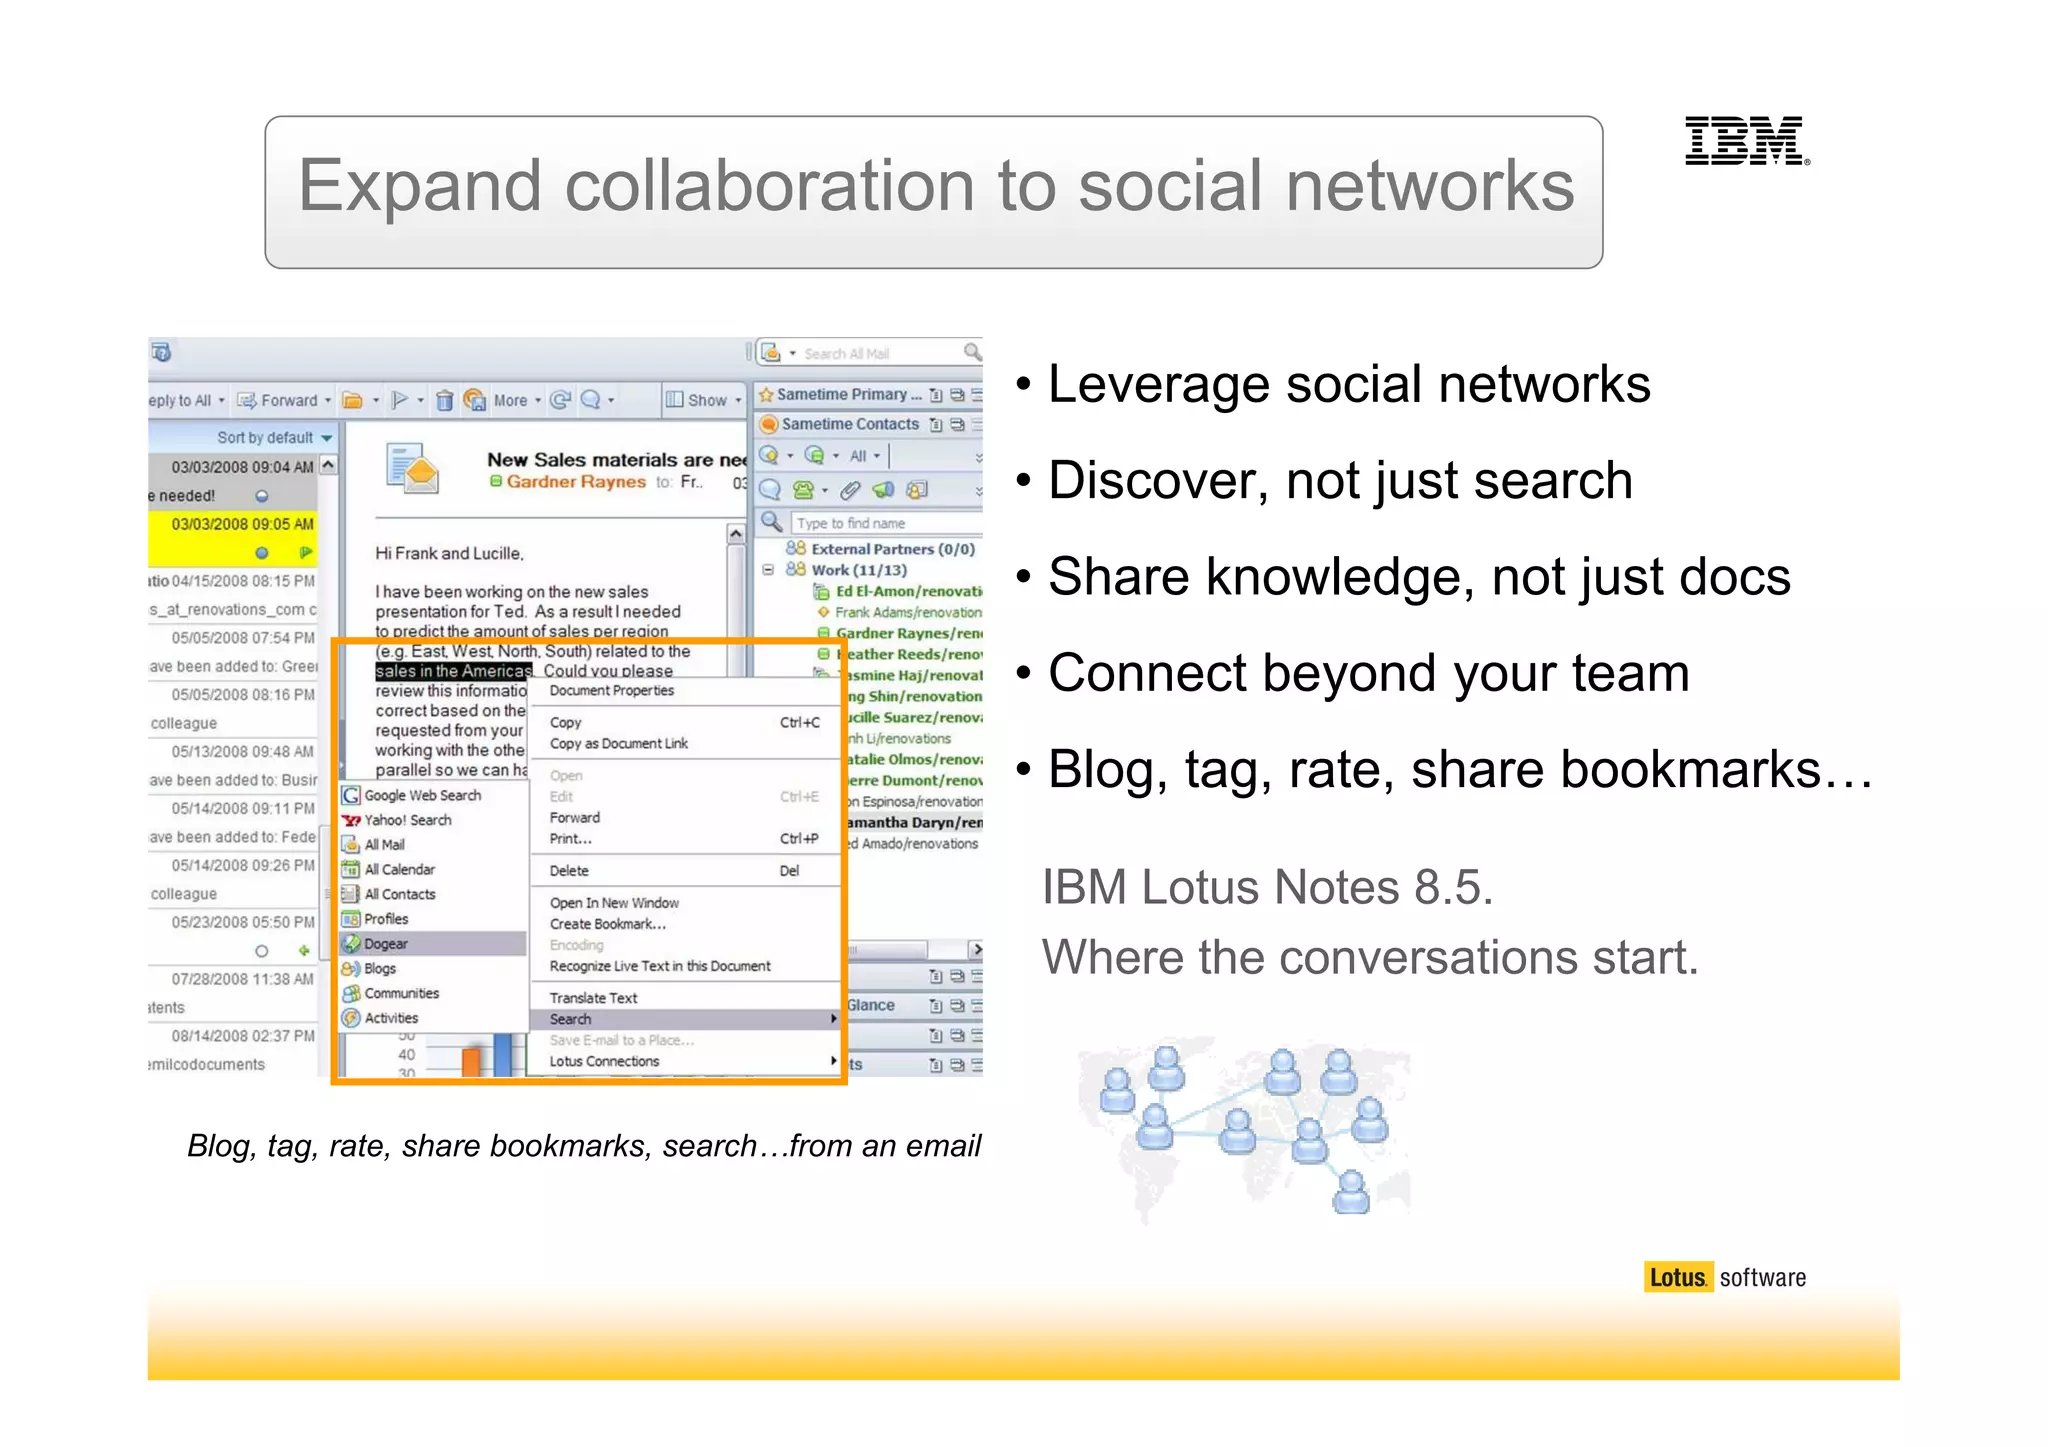The width and height of the screenshot is (2048, 1447).
Task: Select Frank Adams contact entry
Action: pos(900,612)
